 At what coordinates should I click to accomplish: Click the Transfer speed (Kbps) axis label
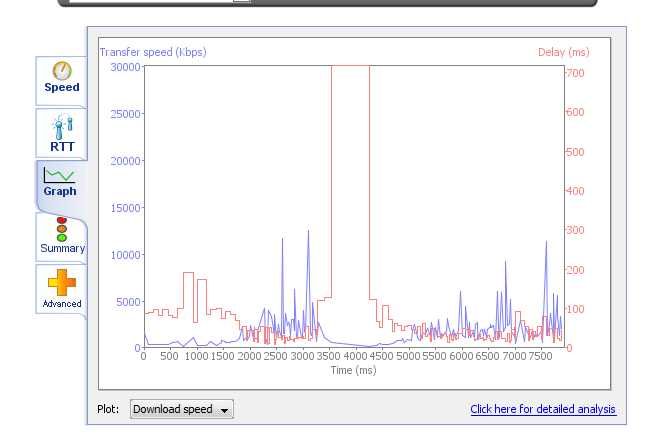tap(153, 52)
